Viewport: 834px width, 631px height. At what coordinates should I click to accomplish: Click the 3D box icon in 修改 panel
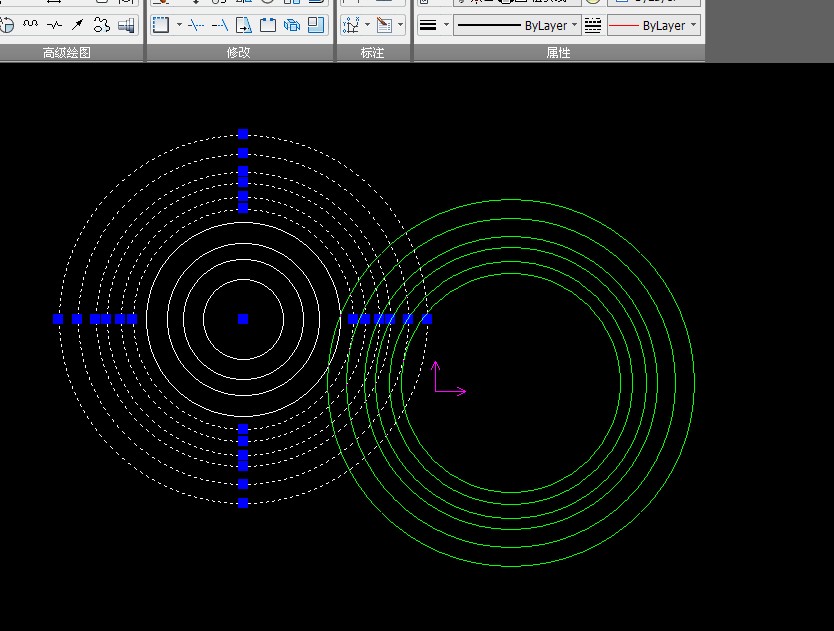tap(292, 24)
